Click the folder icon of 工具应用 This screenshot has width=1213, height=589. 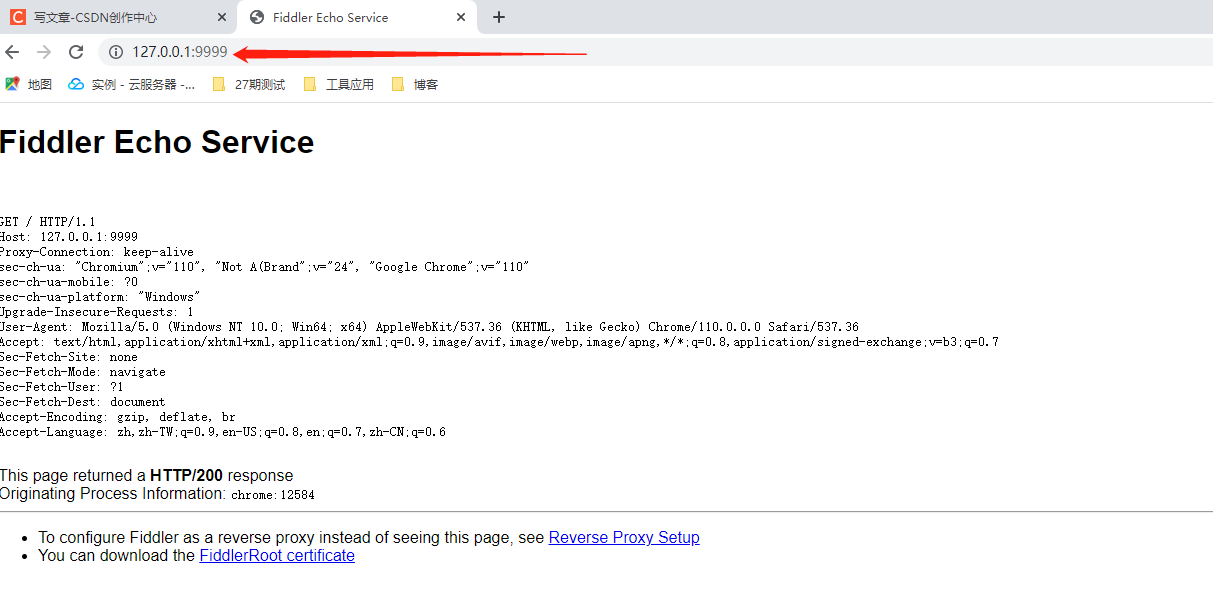point(310,85)
